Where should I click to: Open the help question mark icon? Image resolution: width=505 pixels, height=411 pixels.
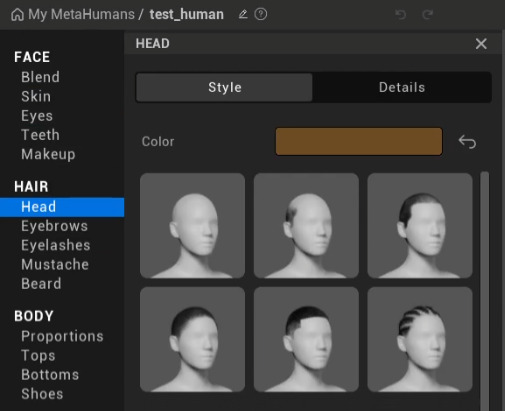click(261, 14)
